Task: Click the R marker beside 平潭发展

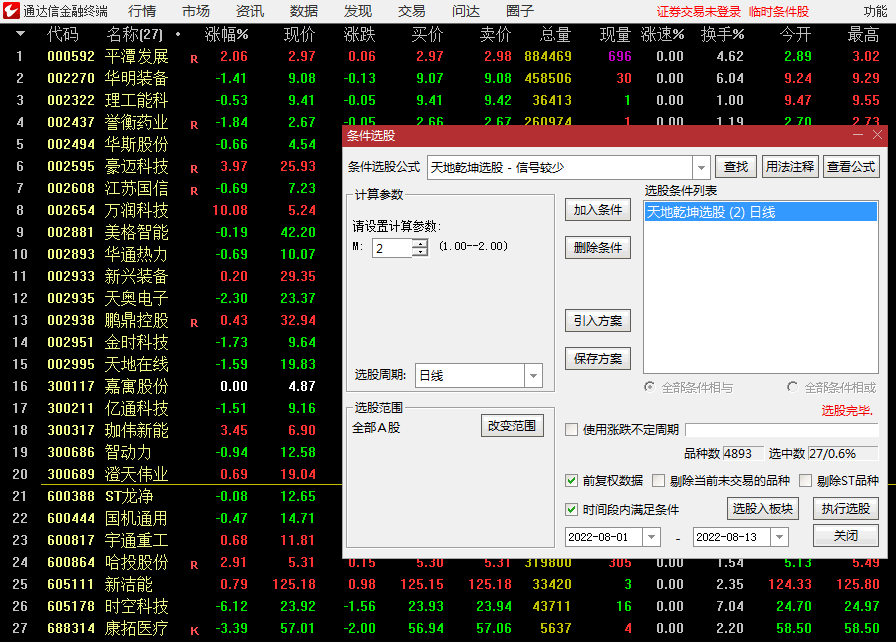Action: pos(194,59)
